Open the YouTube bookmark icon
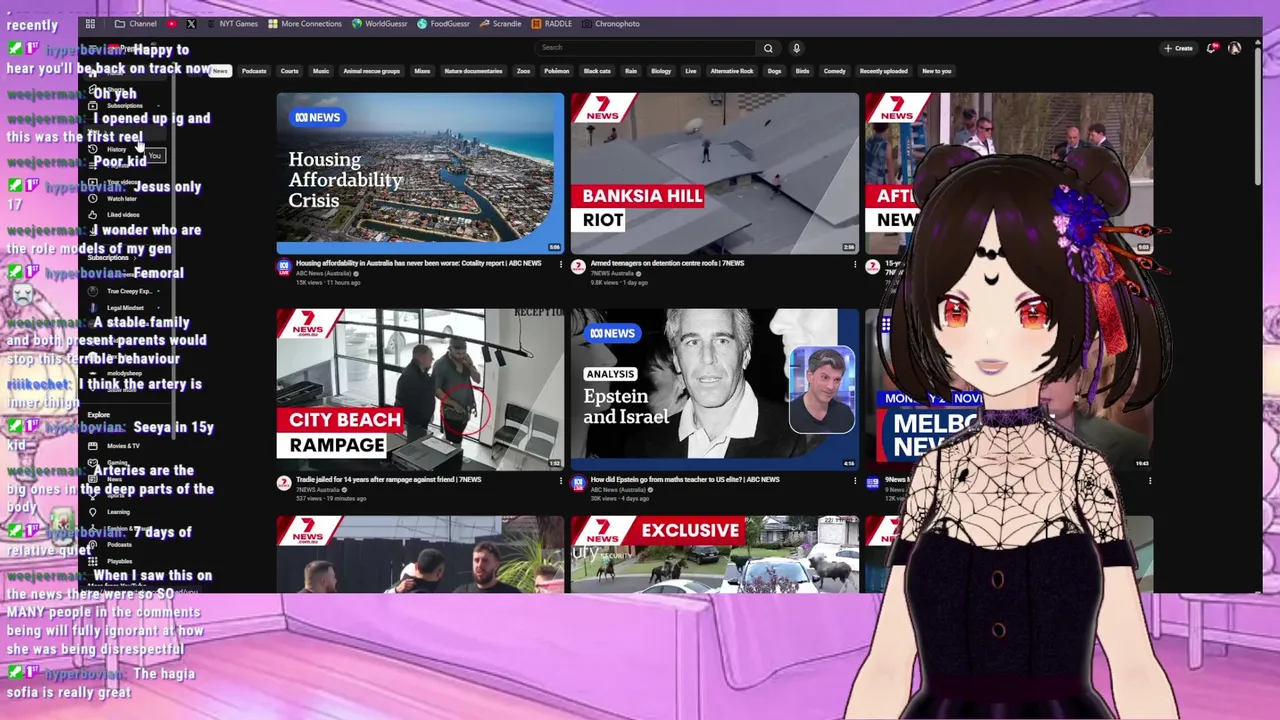This screenshot has width=1280, height=720. [173, 23]
